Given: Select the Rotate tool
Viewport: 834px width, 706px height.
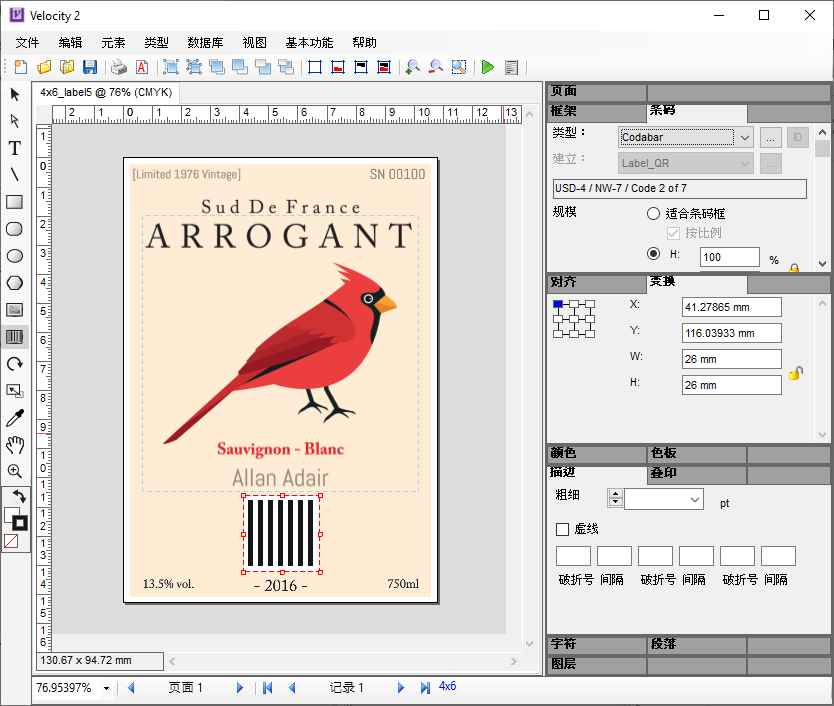Looking at the screenshot, I should 15,364.
